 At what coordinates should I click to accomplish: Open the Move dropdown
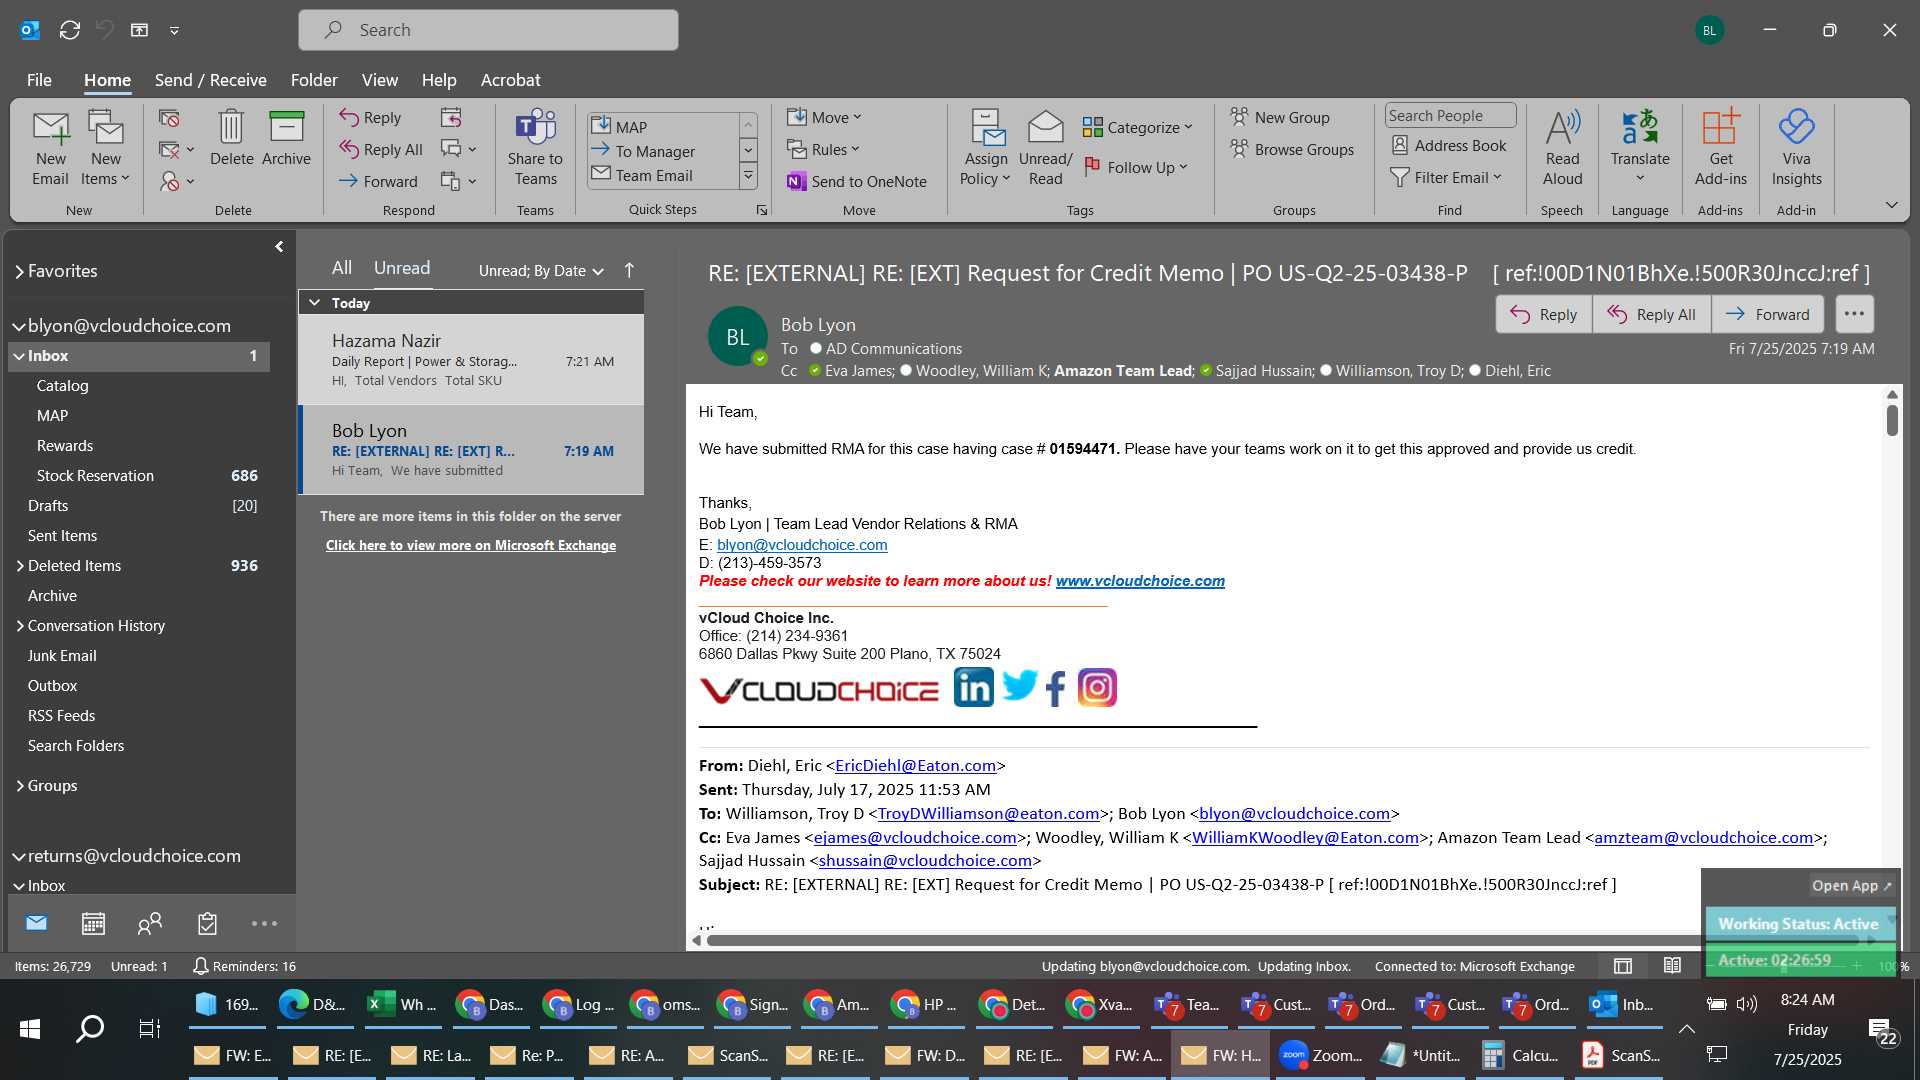pos(824,117)
